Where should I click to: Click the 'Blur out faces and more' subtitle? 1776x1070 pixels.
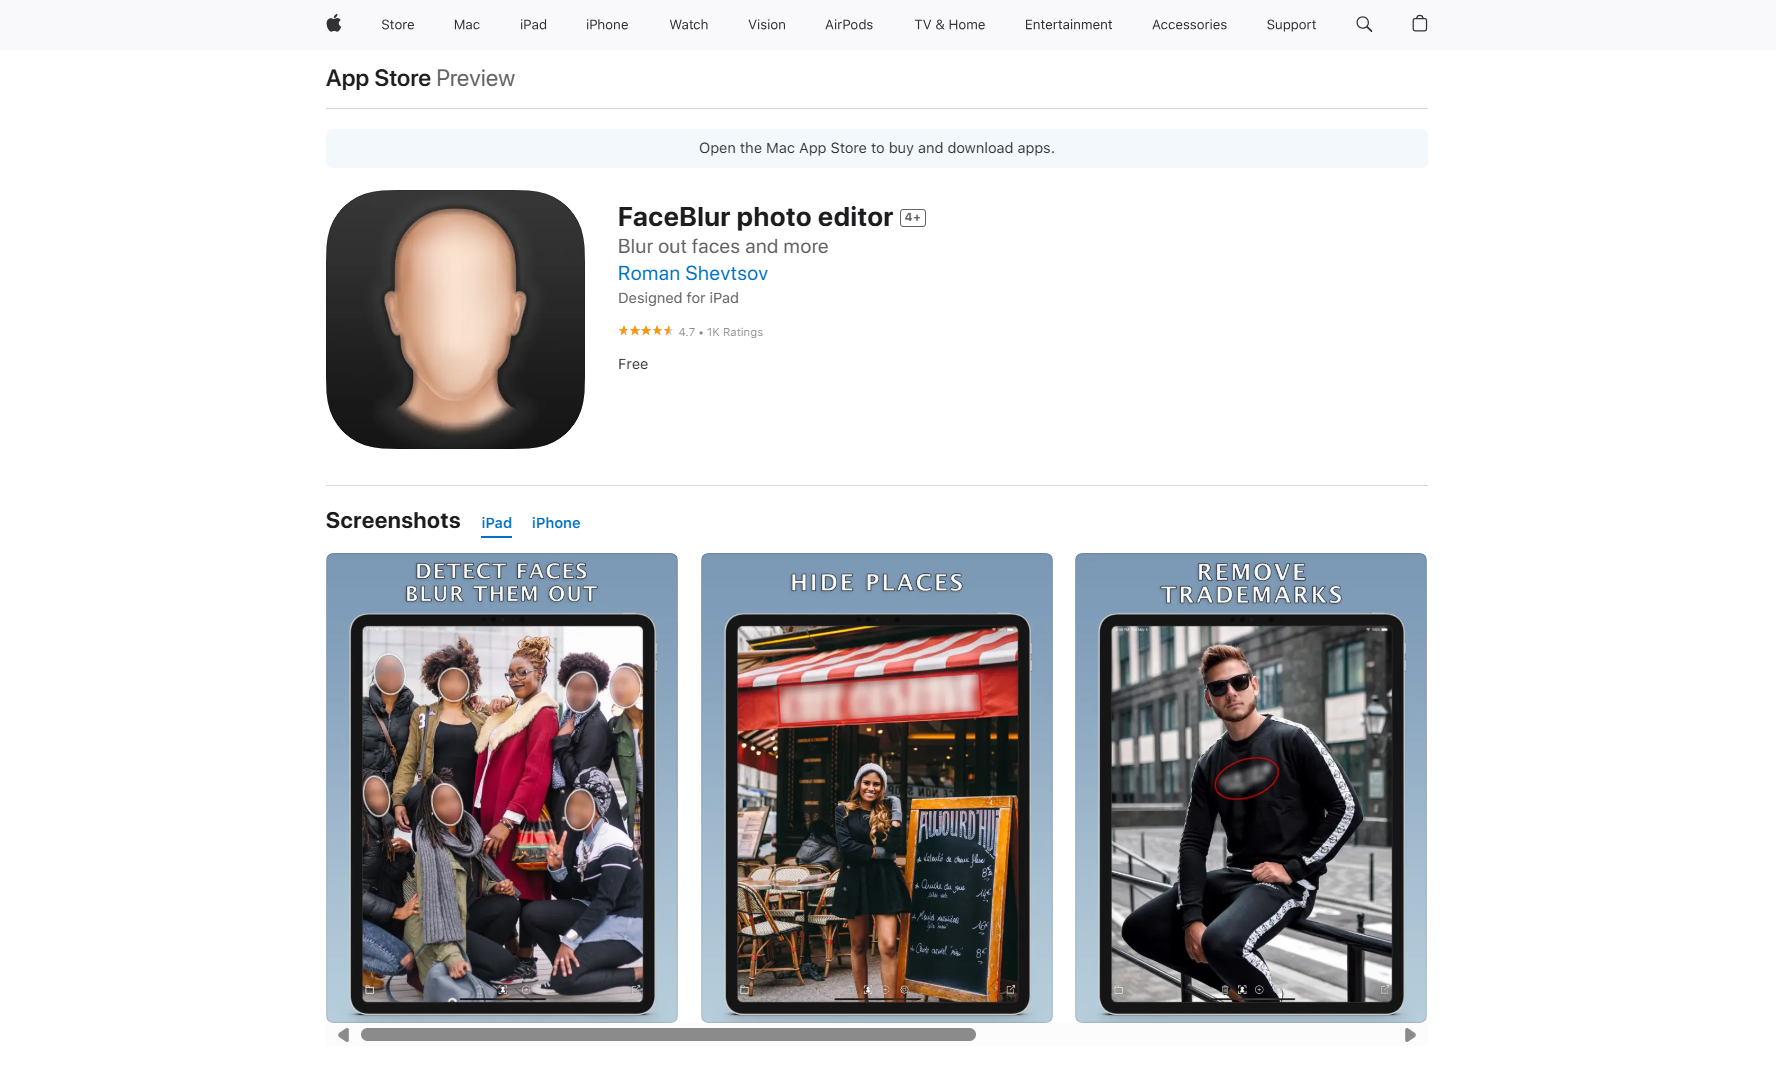pos(723,246)
